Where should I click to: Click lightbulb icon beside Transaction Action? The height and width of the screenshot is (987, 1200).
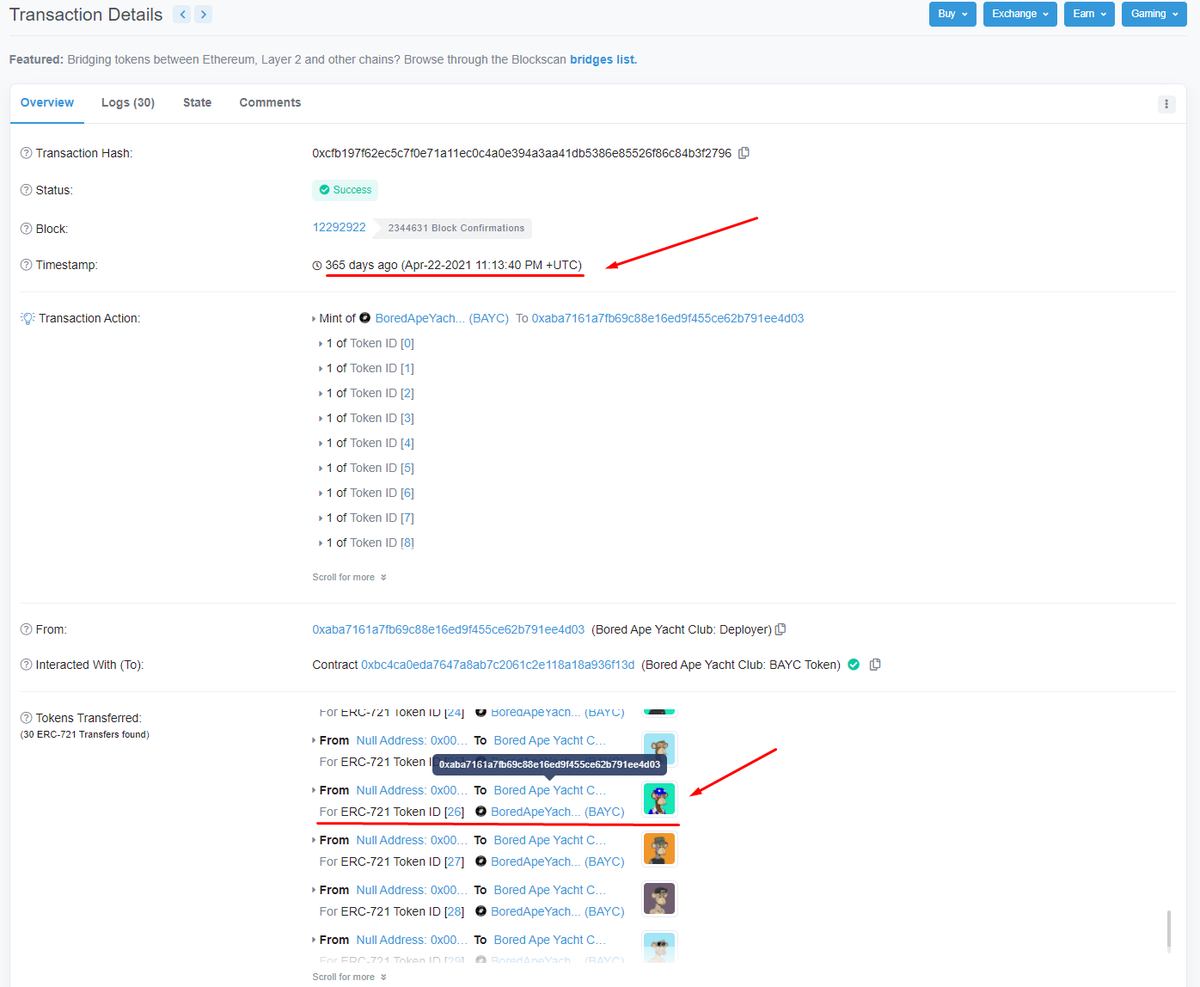click(x=27, y=318)
